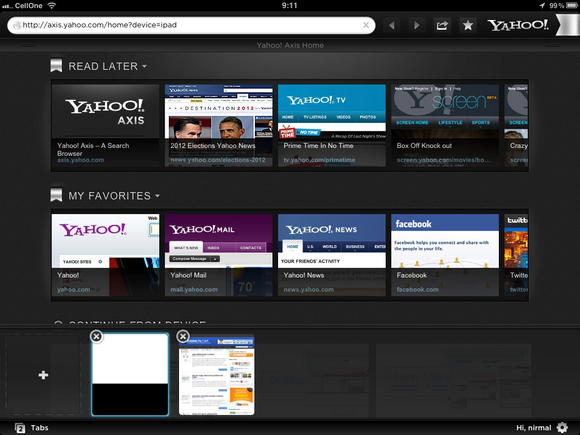This screenshot has height=435, width=580.
Task: Pull the silver ribbon tab at top right
Action: click(567, 25)
